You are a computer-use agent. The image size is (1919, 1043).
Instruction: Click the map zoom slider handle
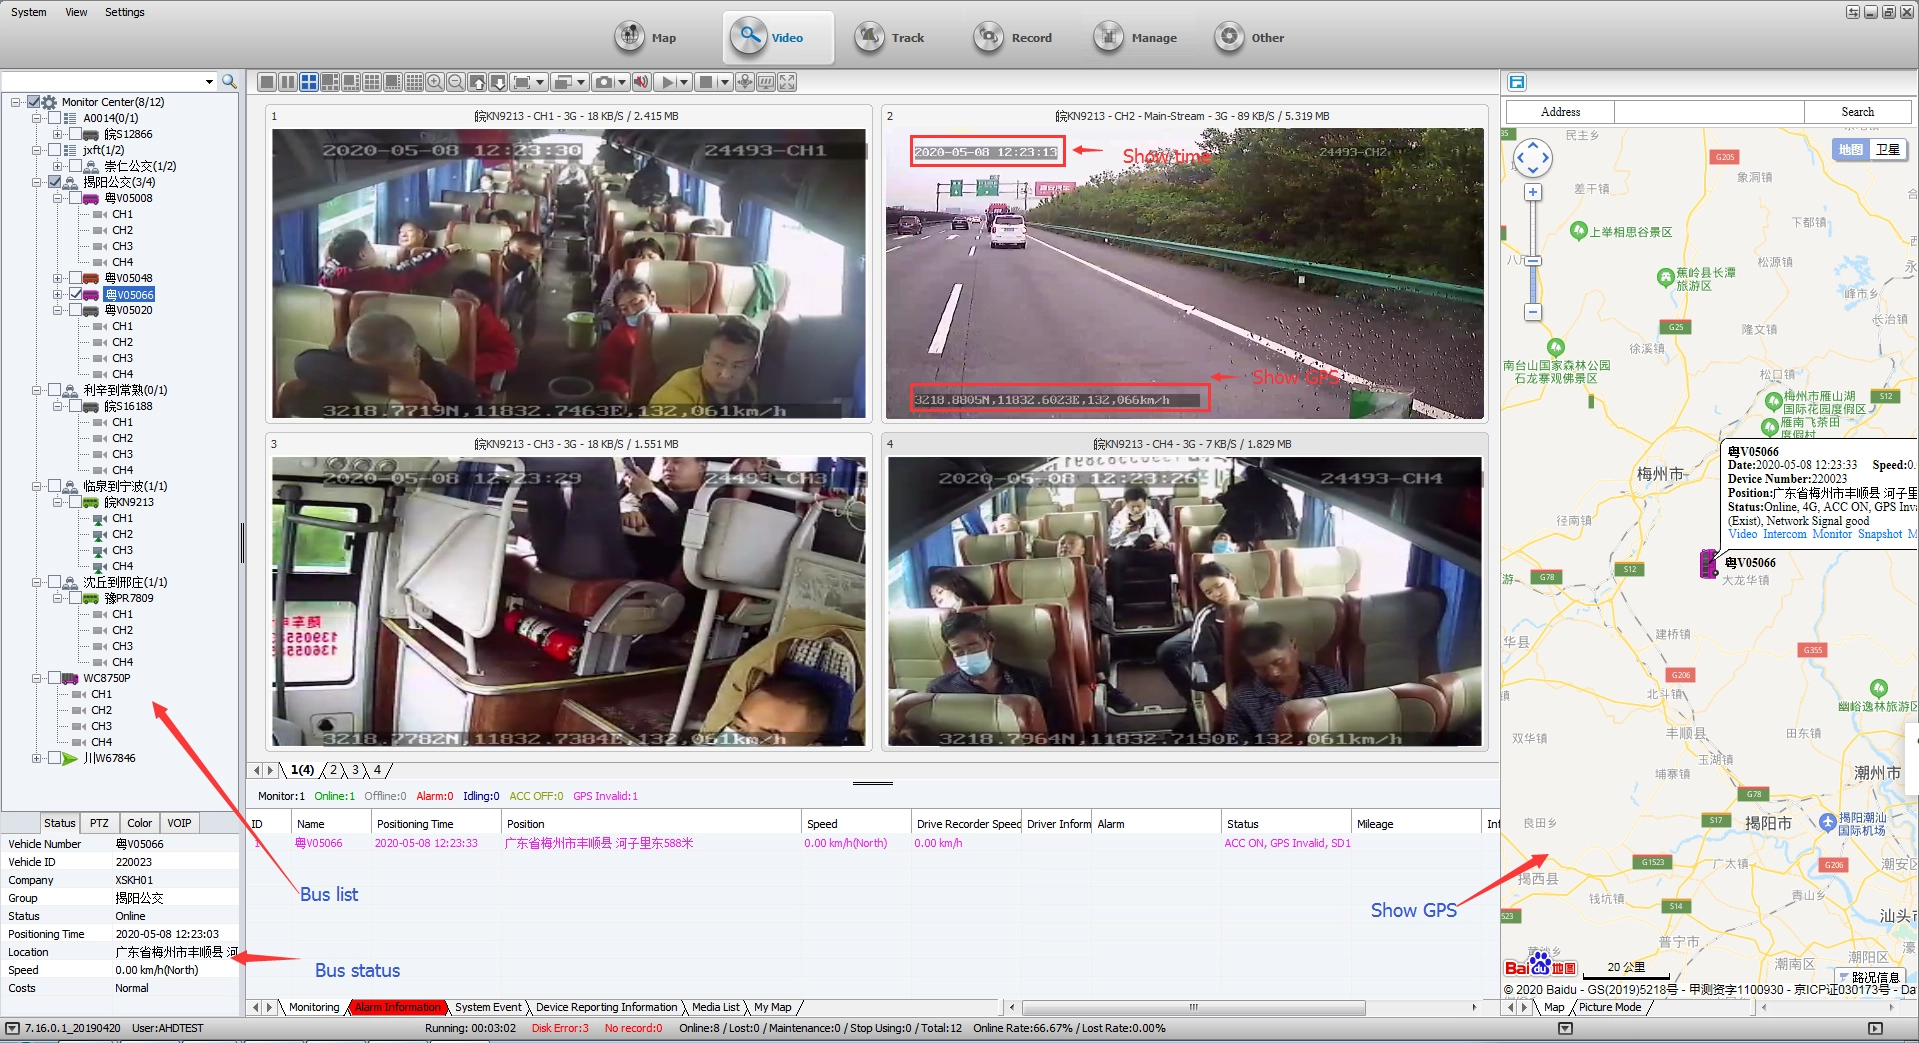(x=1533, y=261)
